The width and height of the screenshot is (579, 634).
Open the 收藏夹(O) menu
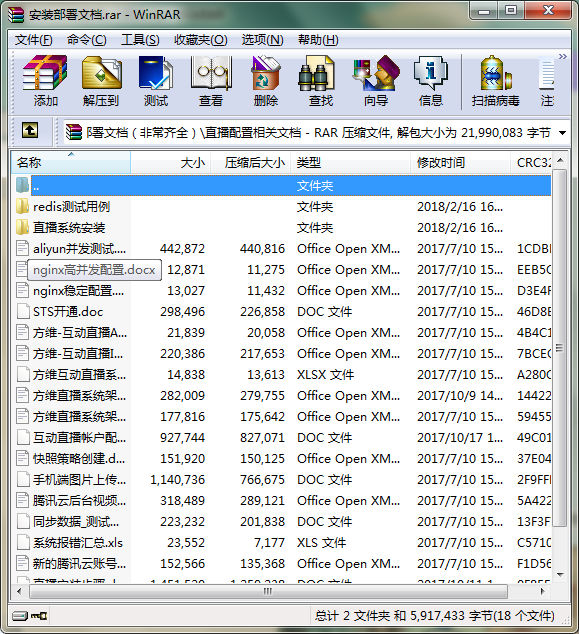(x=201, y=40)
